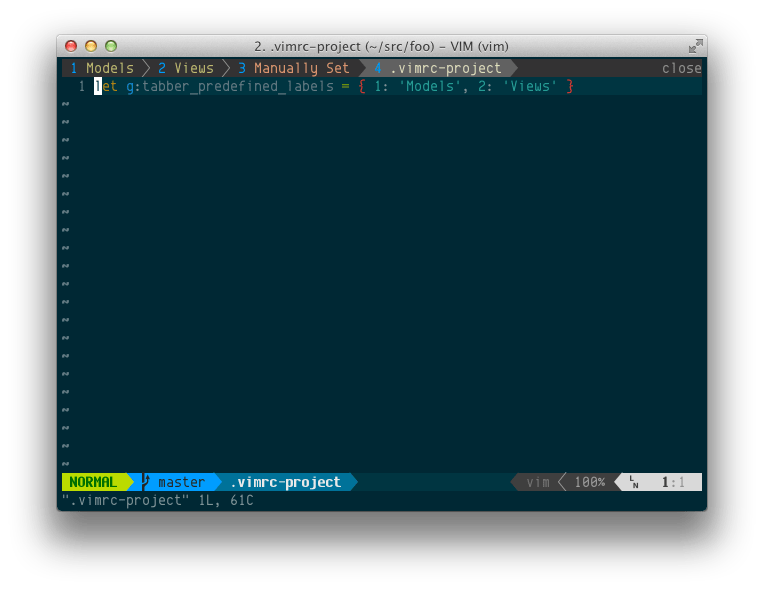Click the NORMAL mode indicator
Screen dimensions: 764x590
click(x=93, y=482)
